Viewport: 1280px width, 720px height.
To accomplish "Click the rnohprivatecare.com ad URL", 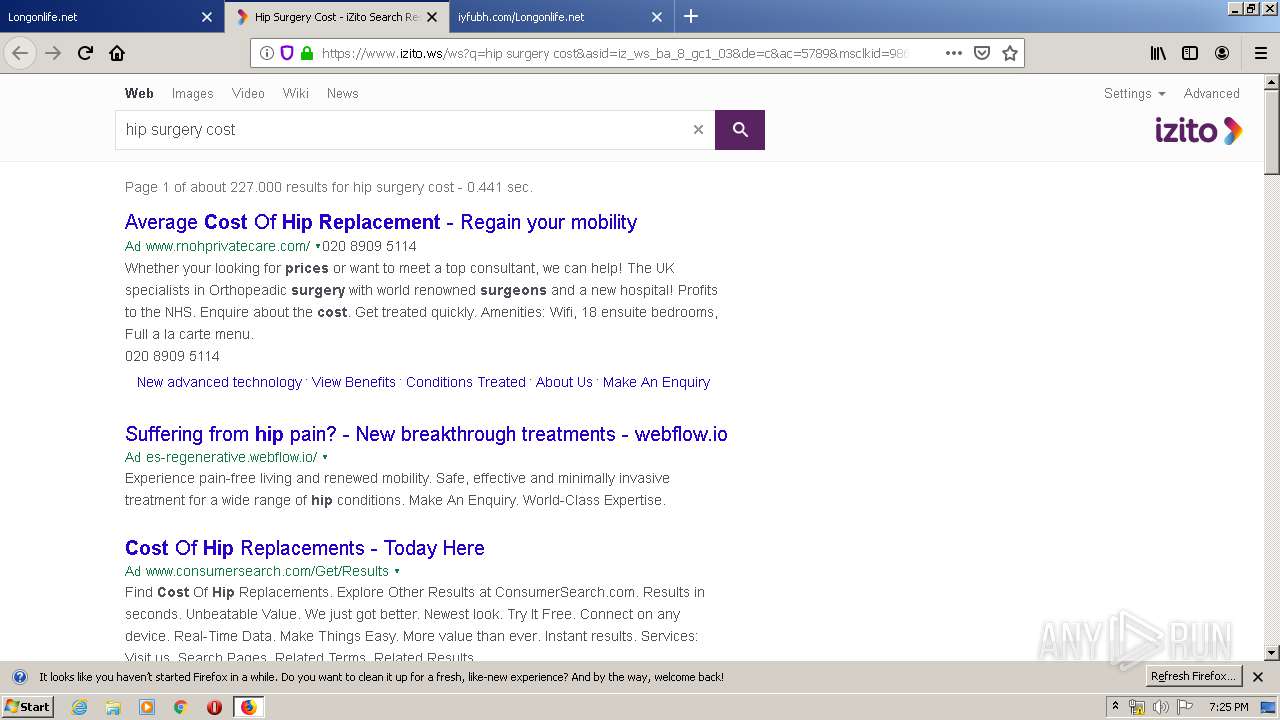I will point(227,246).
